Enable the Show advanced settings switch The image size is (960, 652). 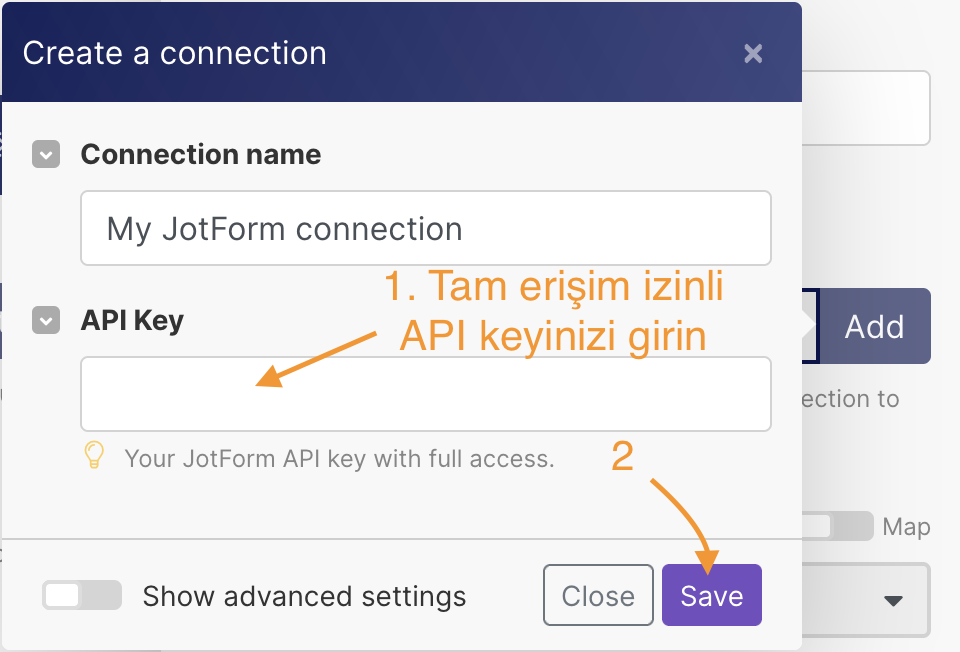point(81,596)
